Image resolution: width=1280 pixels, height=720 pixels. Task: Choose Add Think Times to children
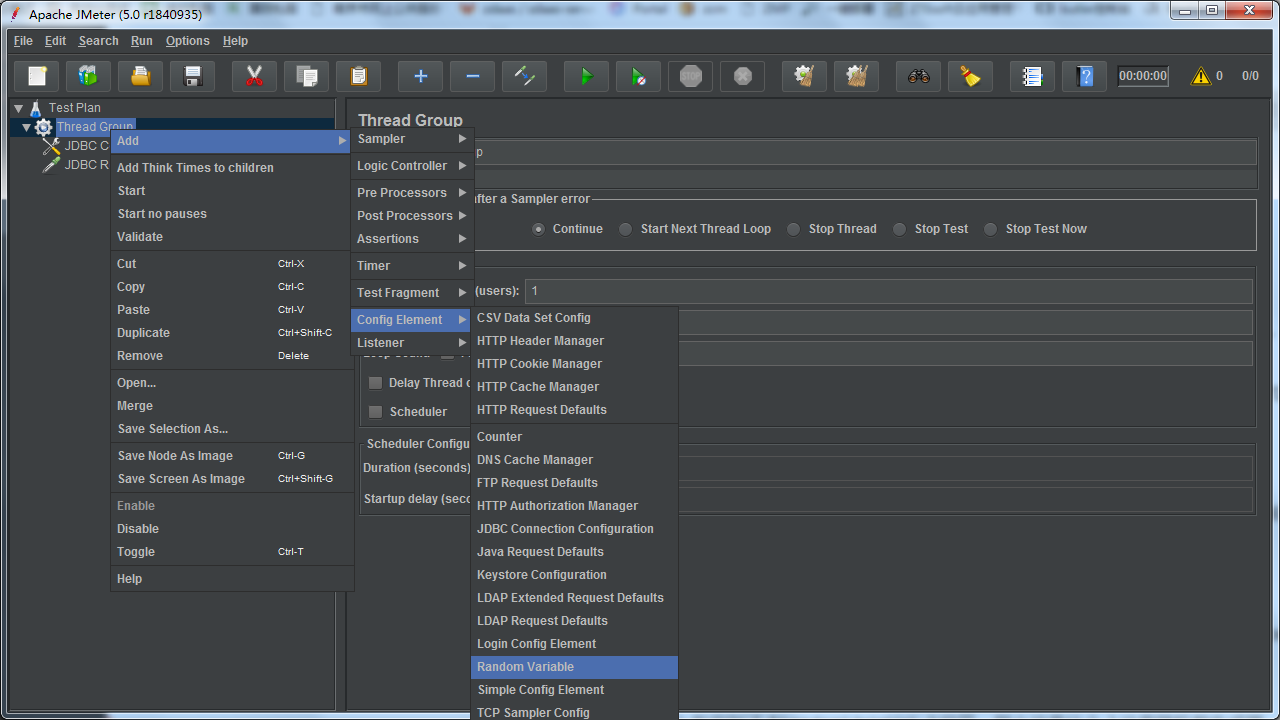pyautogui.click(x=232, y=168)
